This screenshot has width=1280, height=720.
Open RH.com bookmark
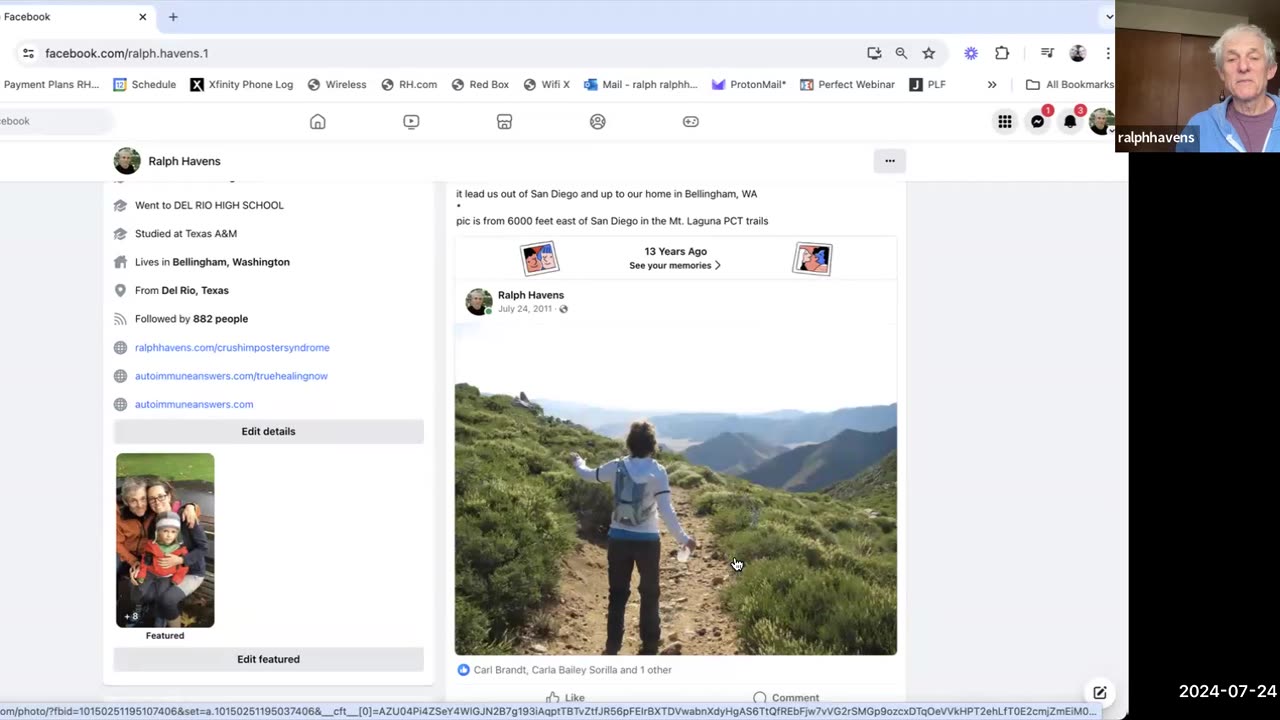(408, 85)
